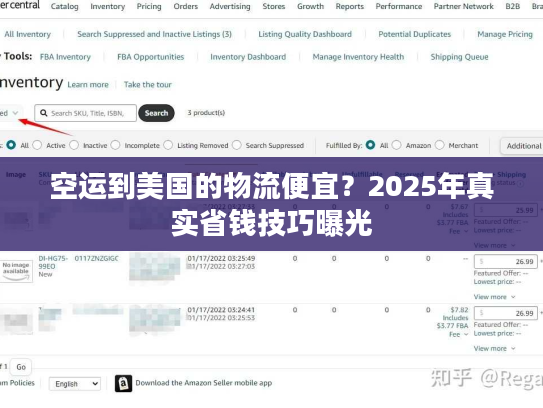
Task: Select the Inactive status radio button
Action: (x=74, y=145)
